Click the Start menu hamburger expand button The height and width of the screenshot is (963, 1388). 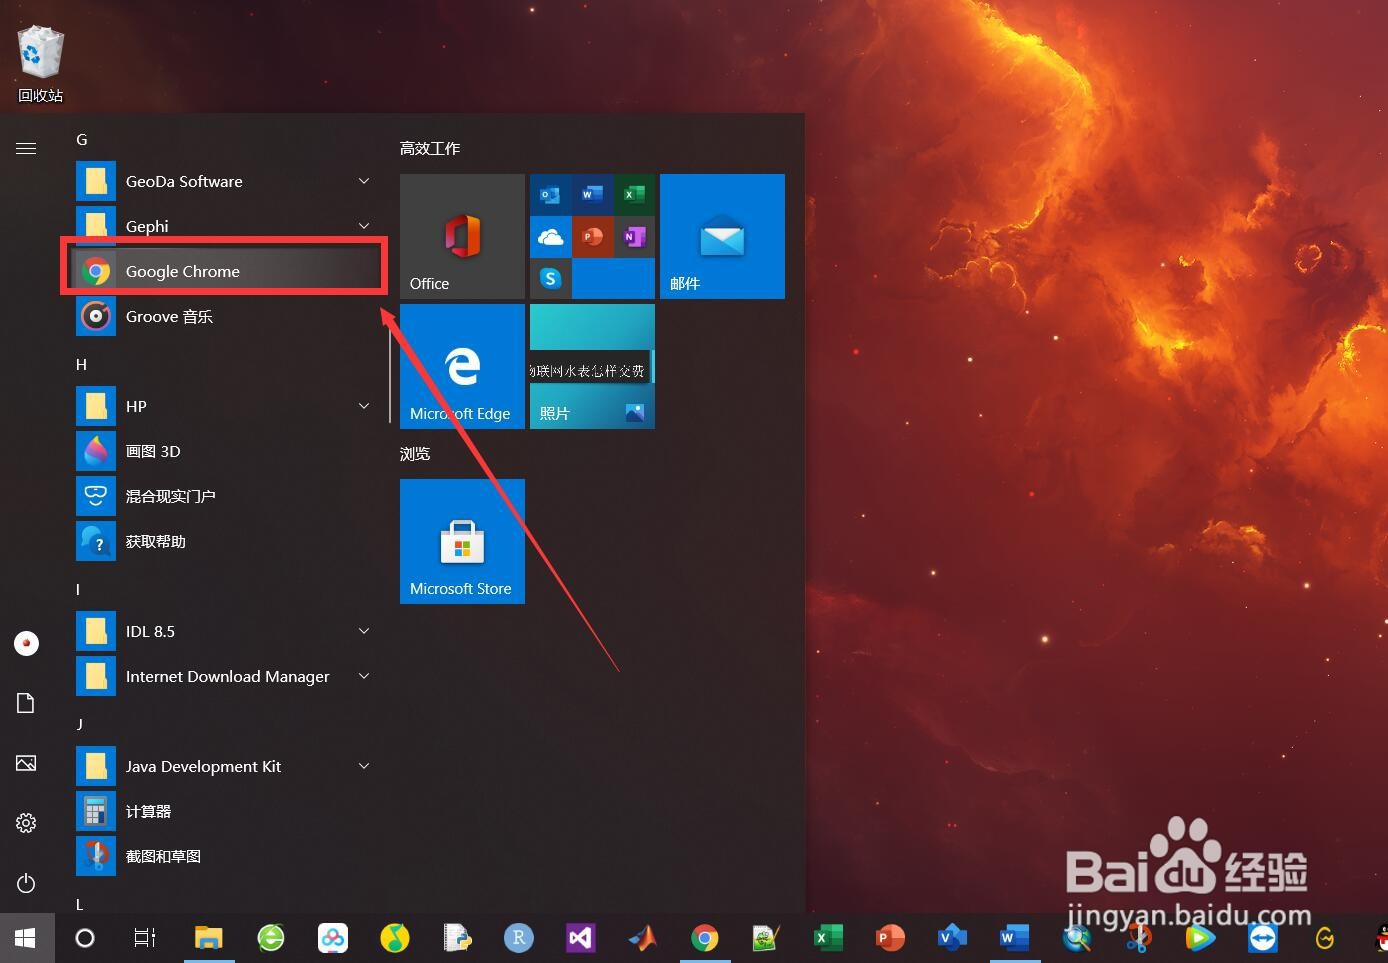26,148
